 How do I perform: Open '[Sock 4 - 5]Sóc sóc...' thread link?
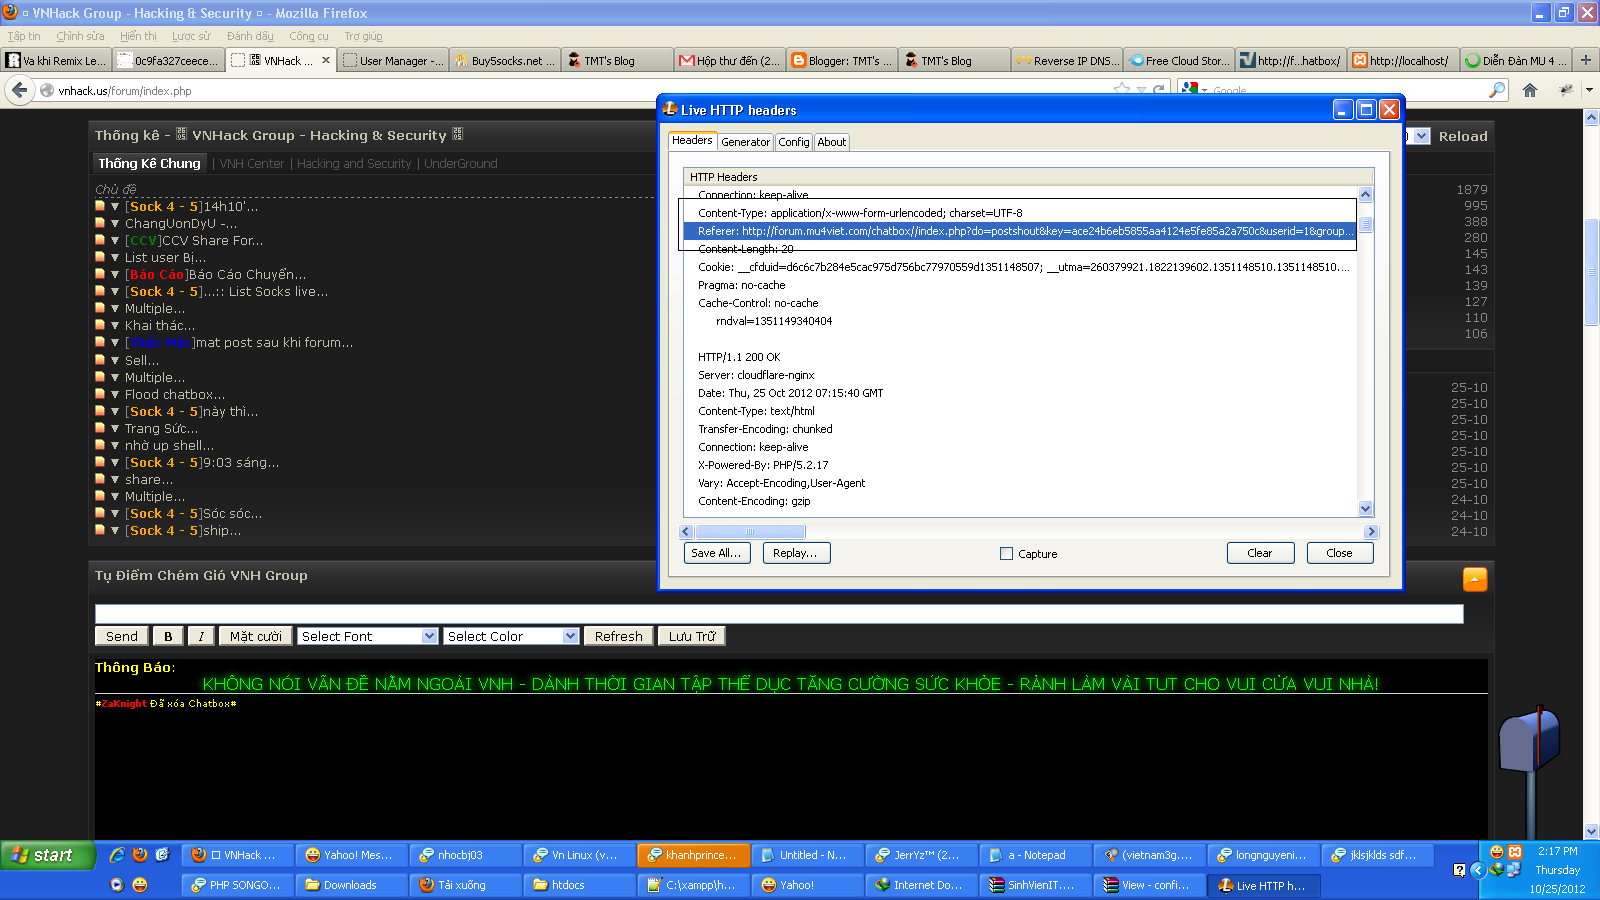click(194, 513)
